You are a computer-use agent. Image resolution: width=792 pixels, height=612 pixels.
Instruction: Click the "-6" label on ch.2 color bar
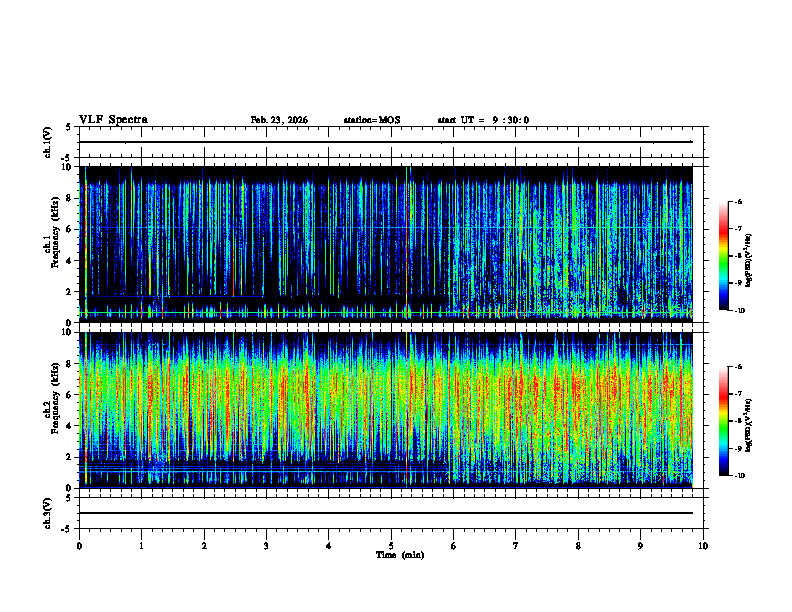pyautogui.click(x=738, y=367)
